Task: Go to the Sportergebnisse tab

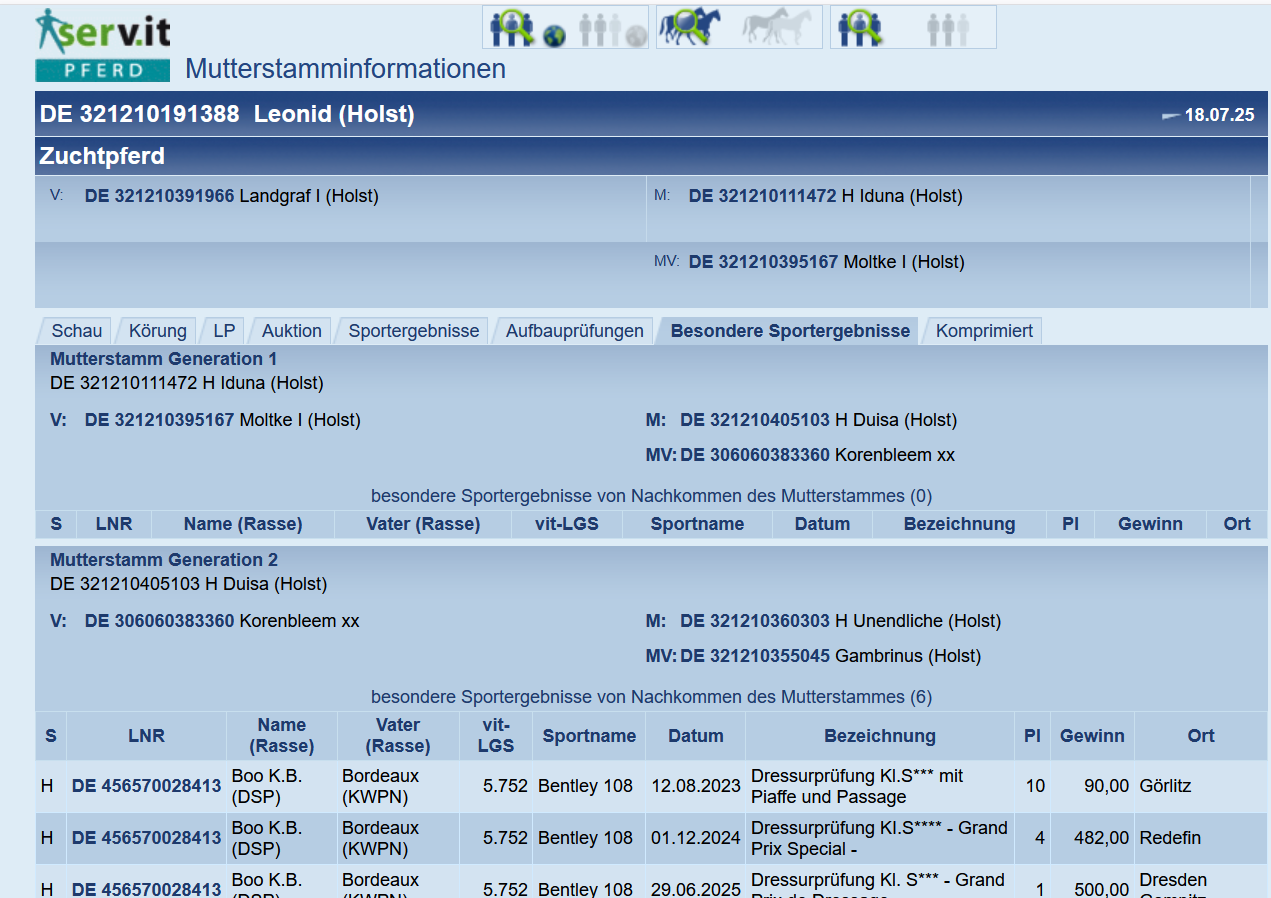Action: (413, 331)
